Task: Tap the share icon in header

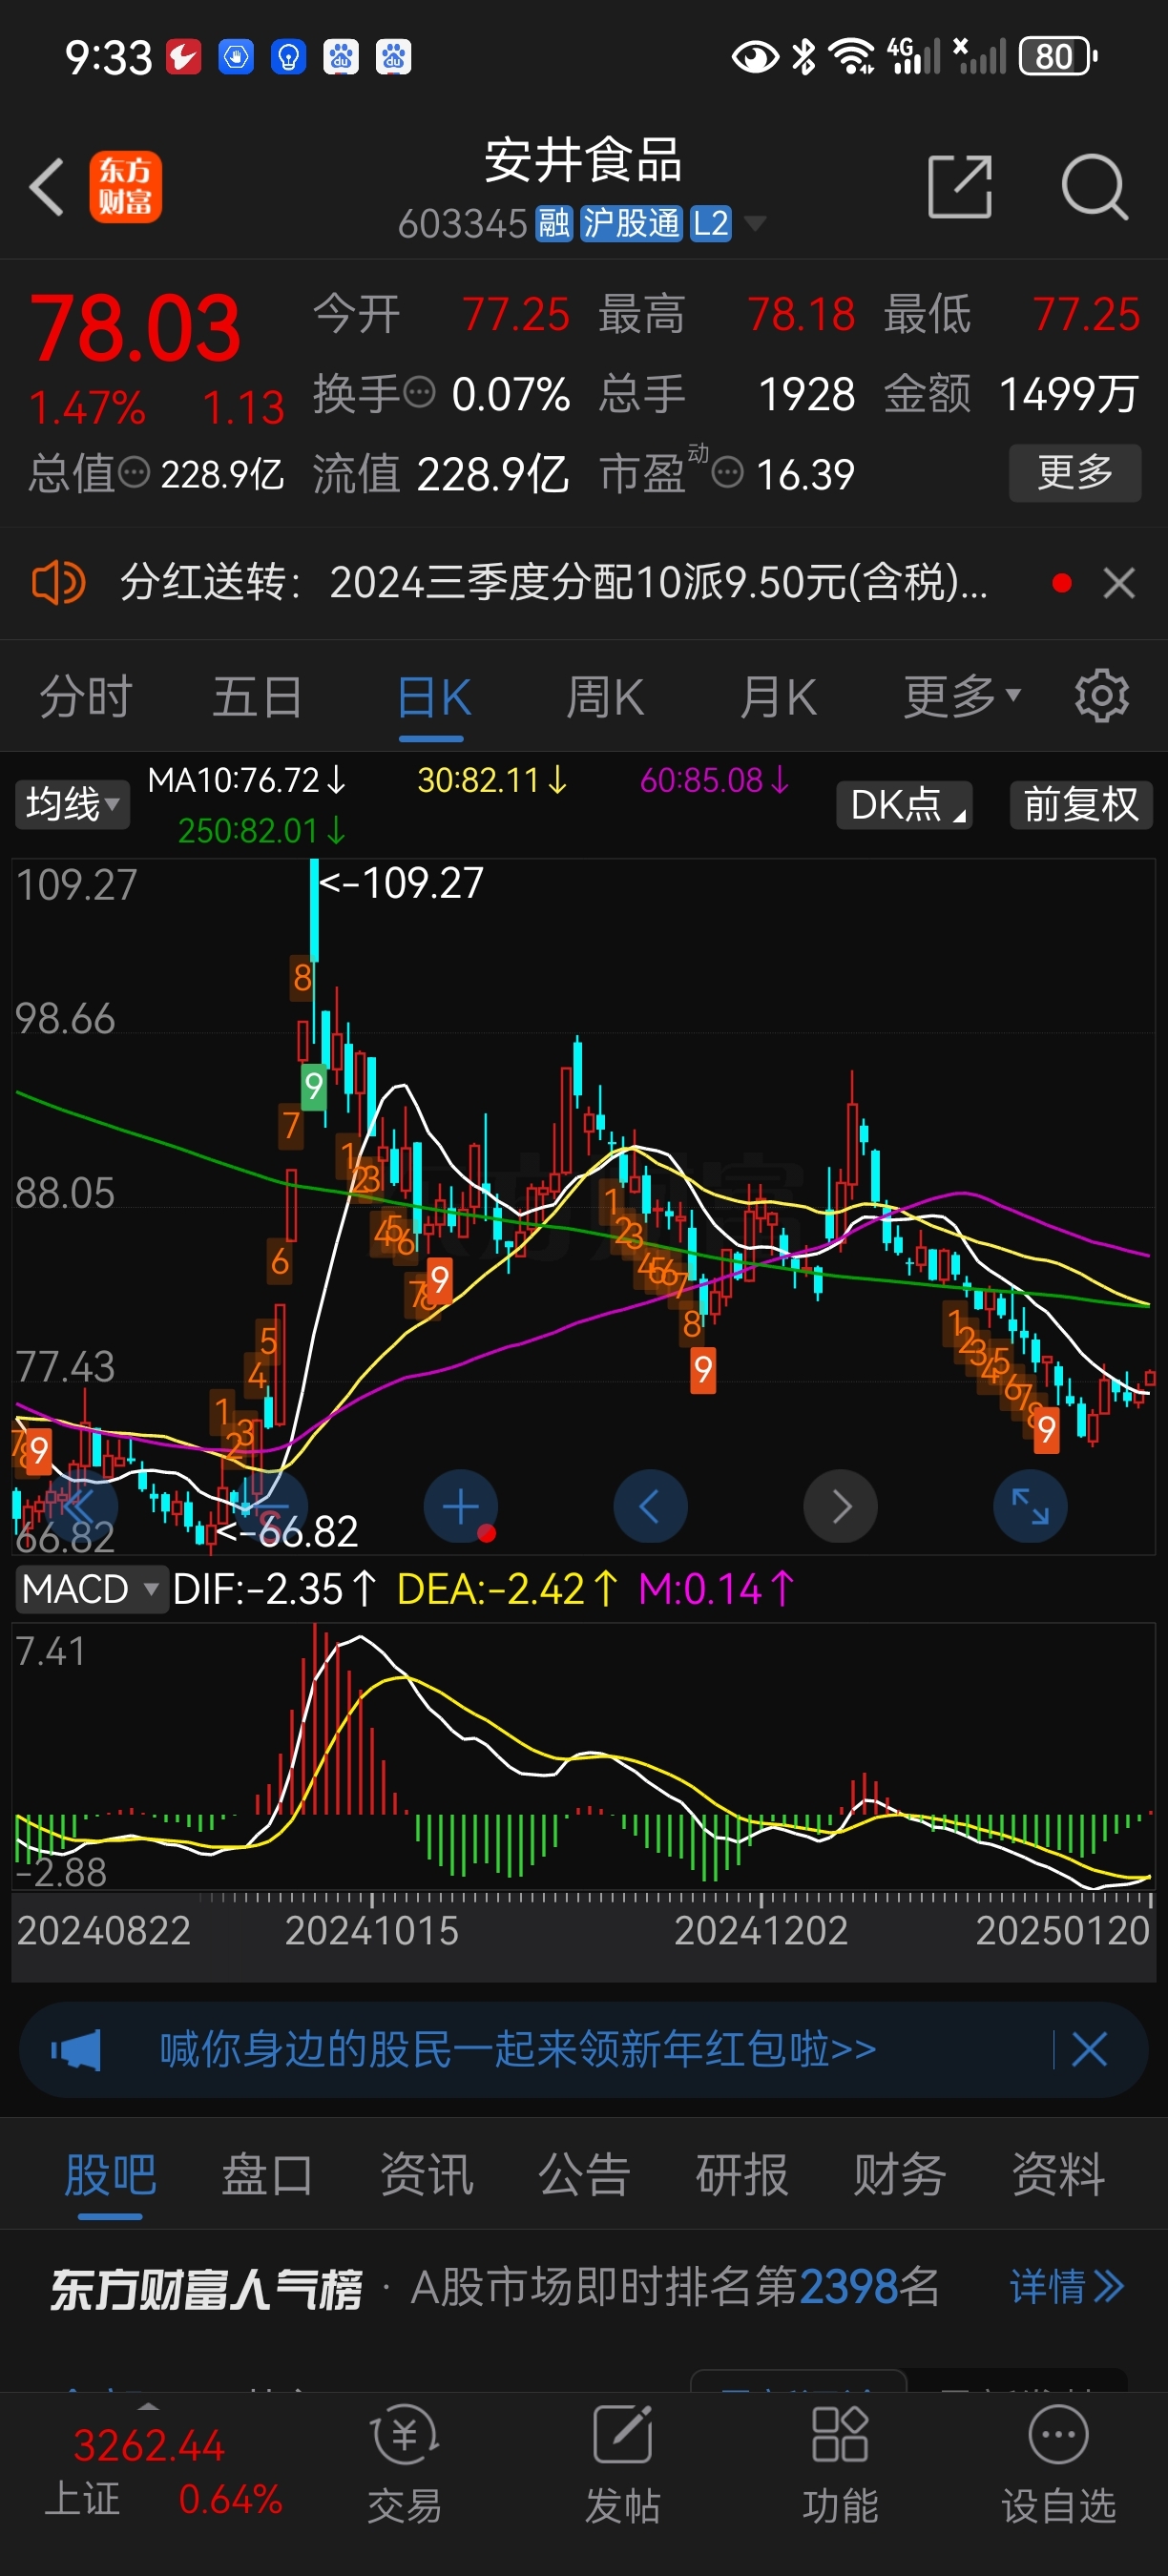Action: 959,186
